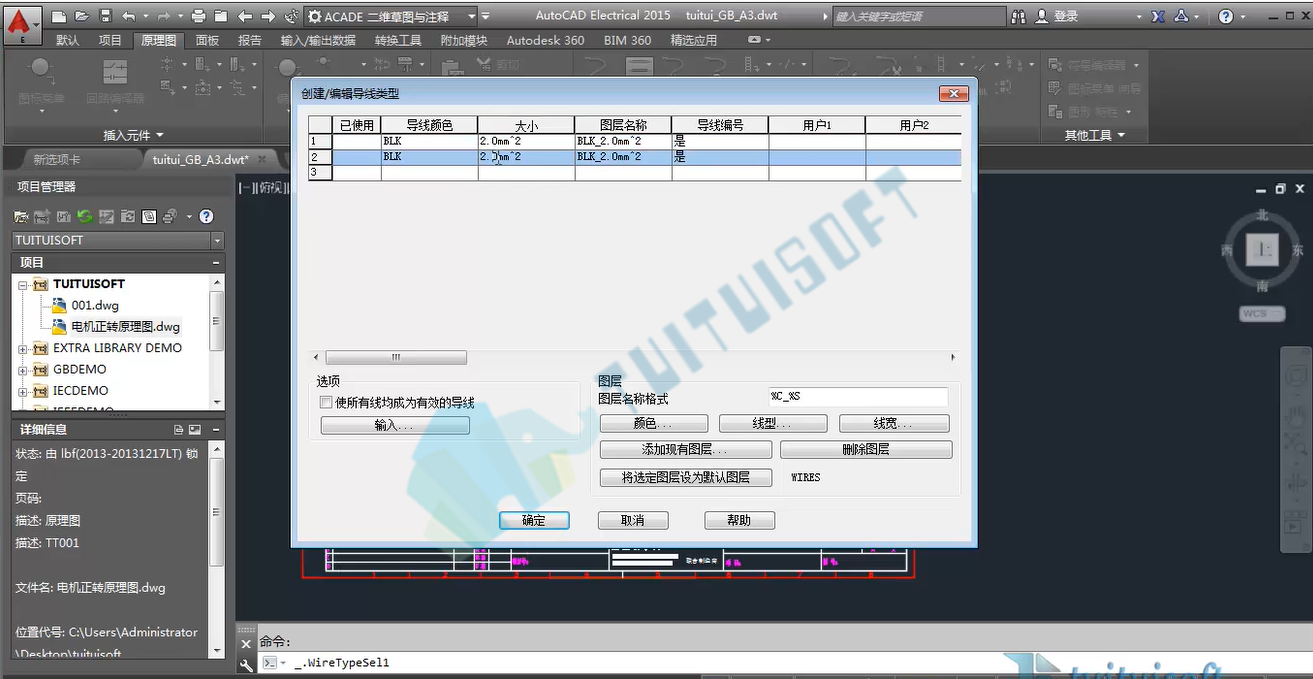Screen dimensions: 1313x679
Task: Click the green refresh icon in project manager
Action: (x=85, y=216)
